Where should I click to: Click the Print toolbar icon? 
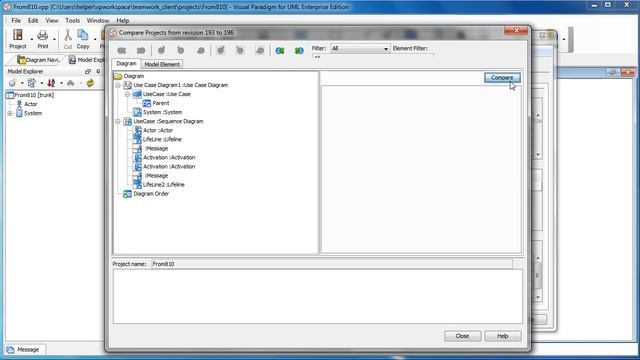[x=42, y=35]
